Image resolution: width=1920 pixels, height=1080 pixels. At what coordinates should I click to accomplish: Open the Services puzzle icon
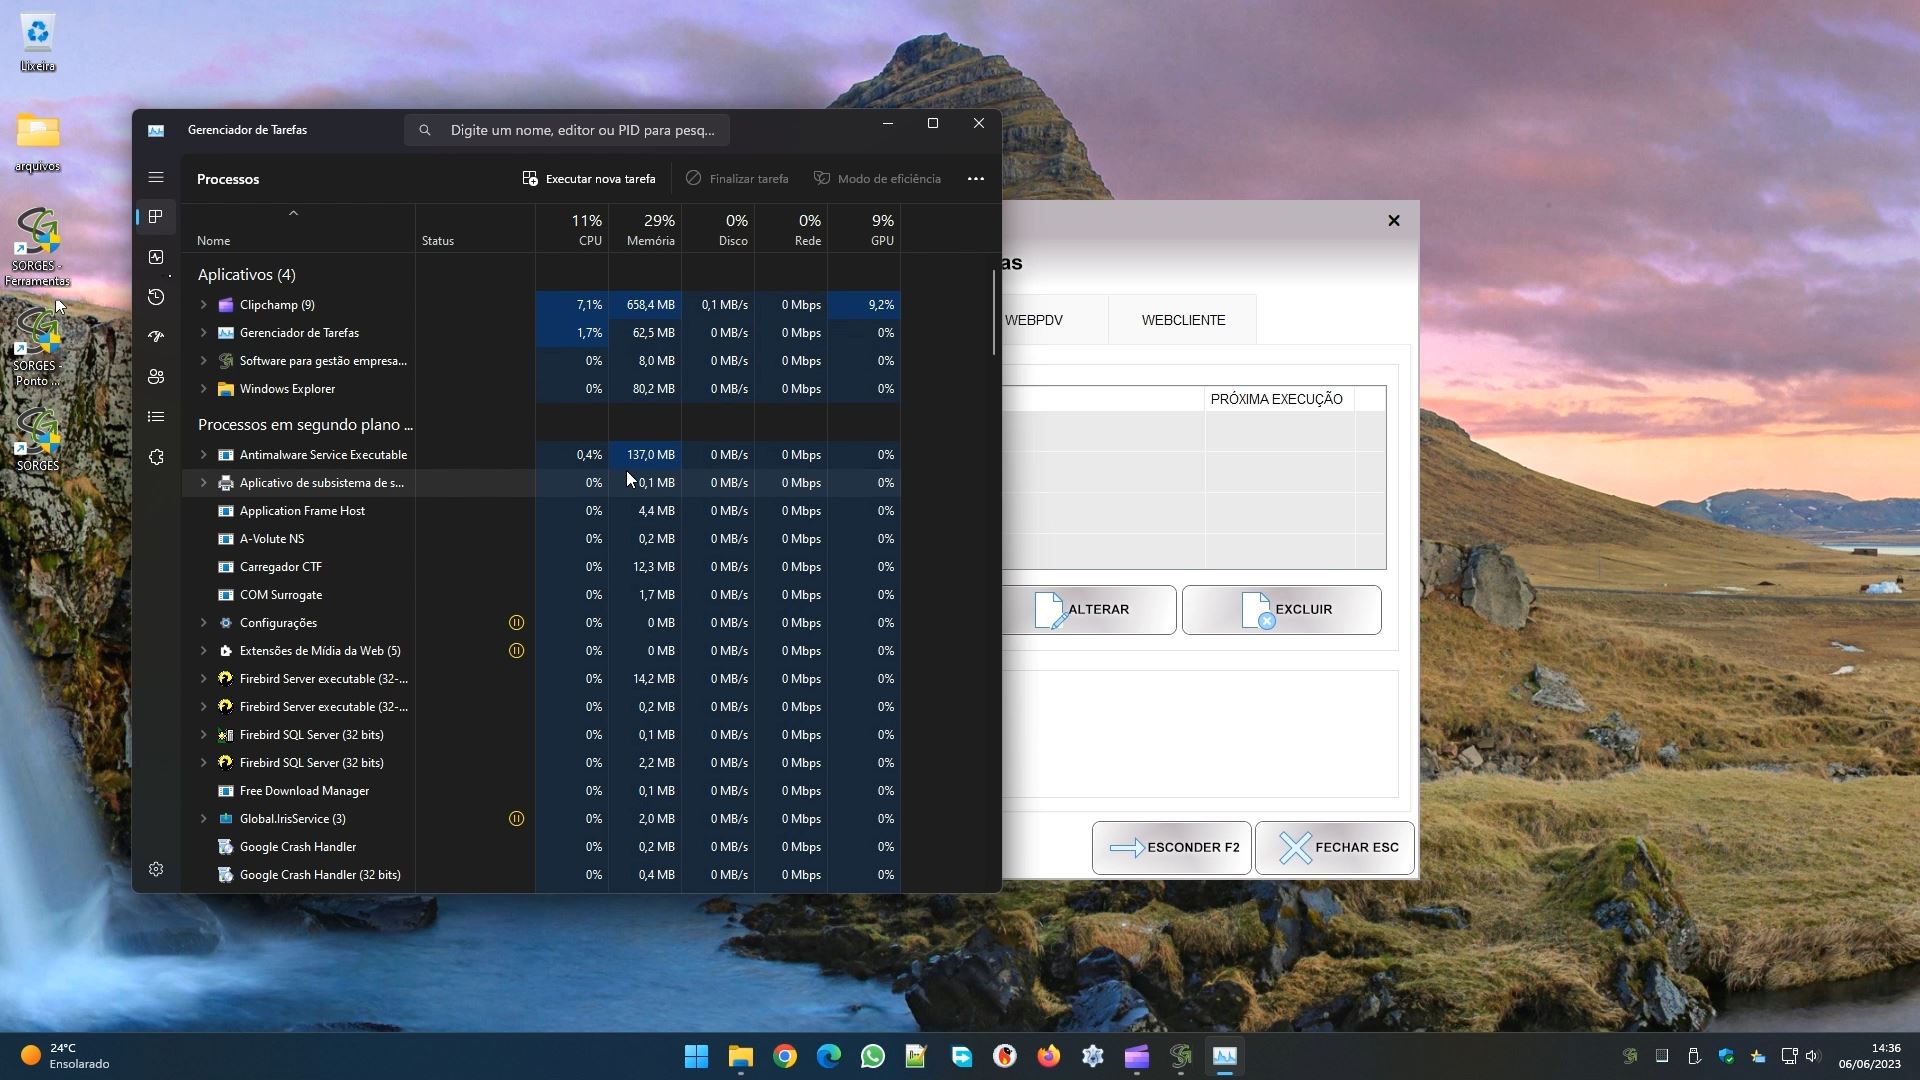[x=156, y=457]
